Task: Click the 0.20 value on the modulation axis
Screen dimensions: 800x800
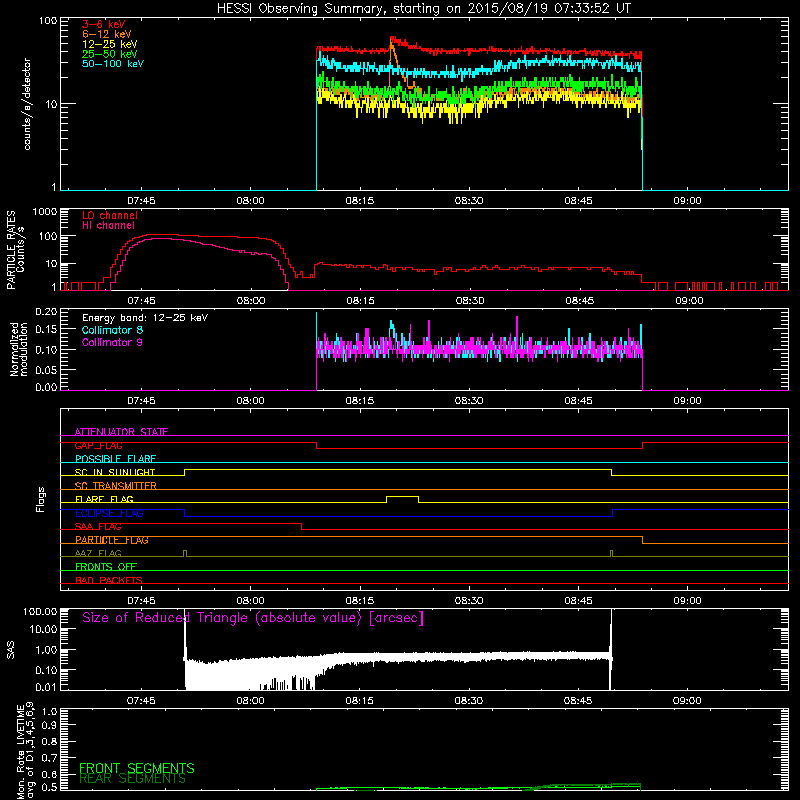Action: point(46,311)
